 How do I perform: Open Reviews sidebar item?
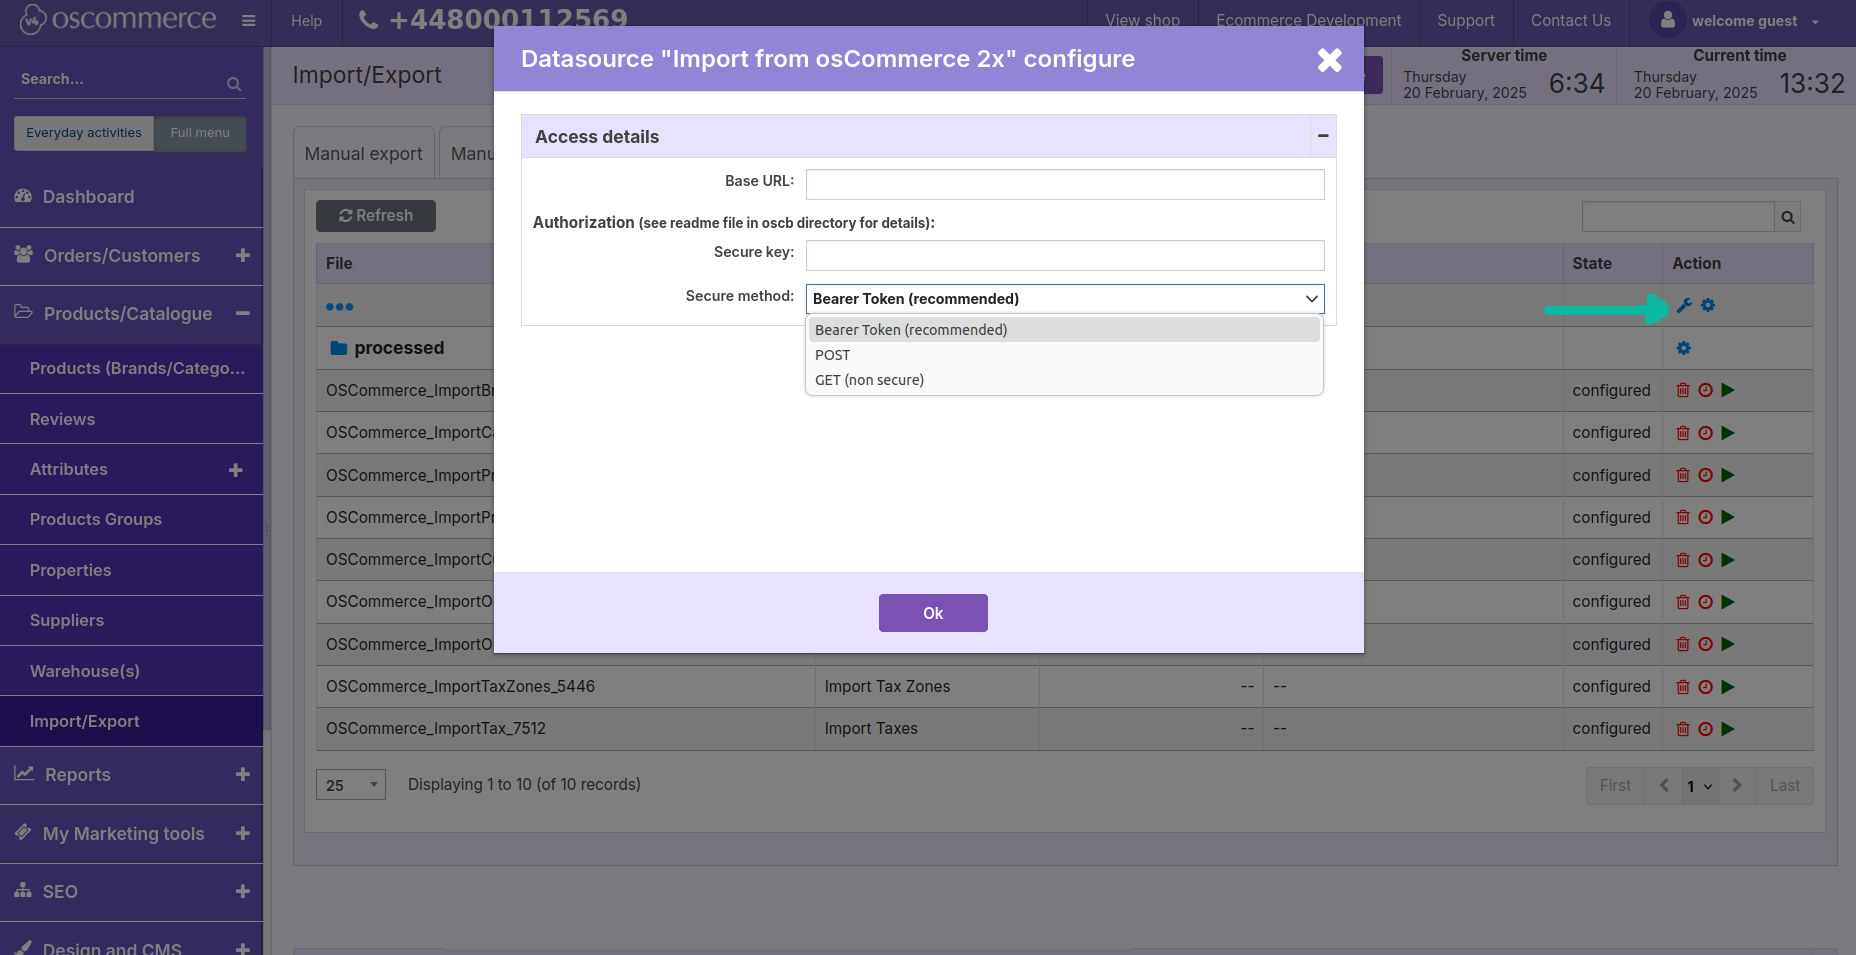(62, 420)
